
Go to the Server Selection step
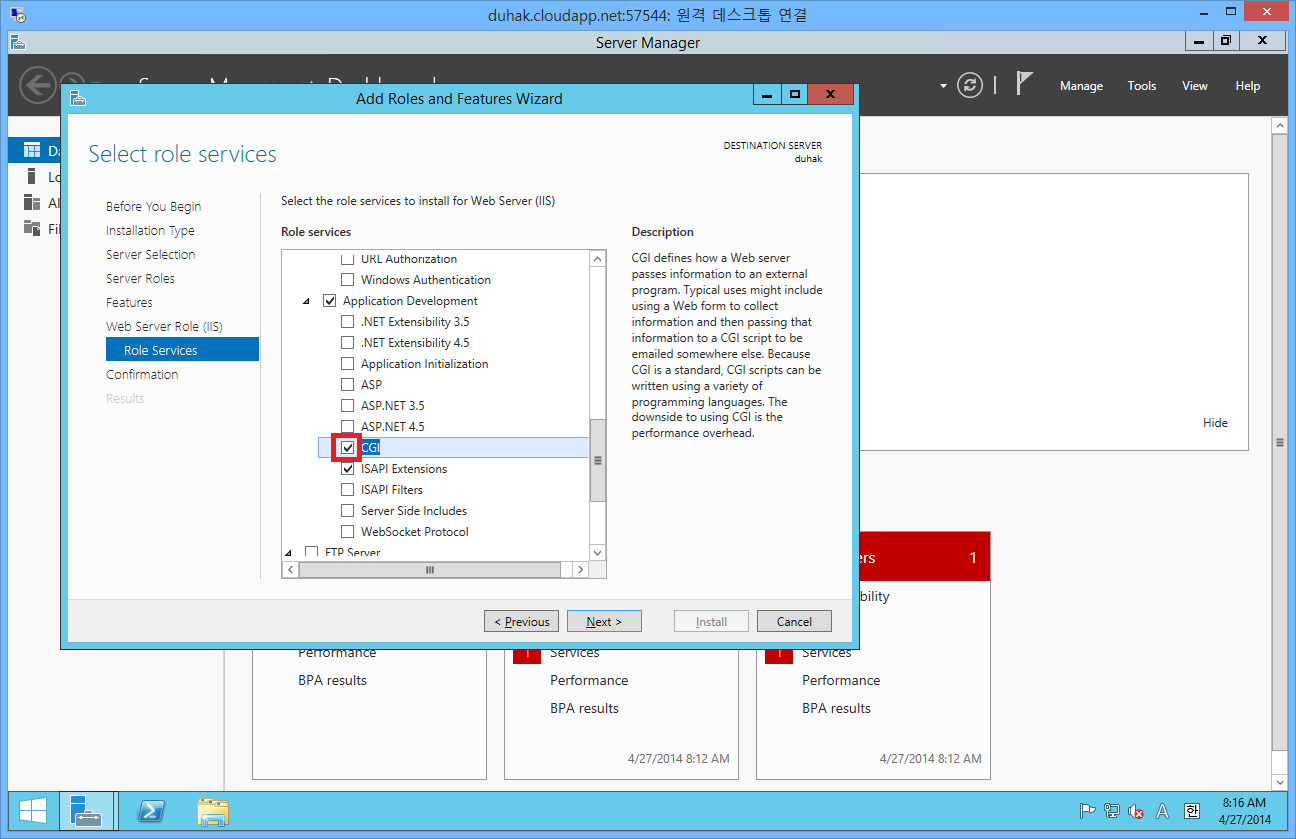[x=151, y=255]
